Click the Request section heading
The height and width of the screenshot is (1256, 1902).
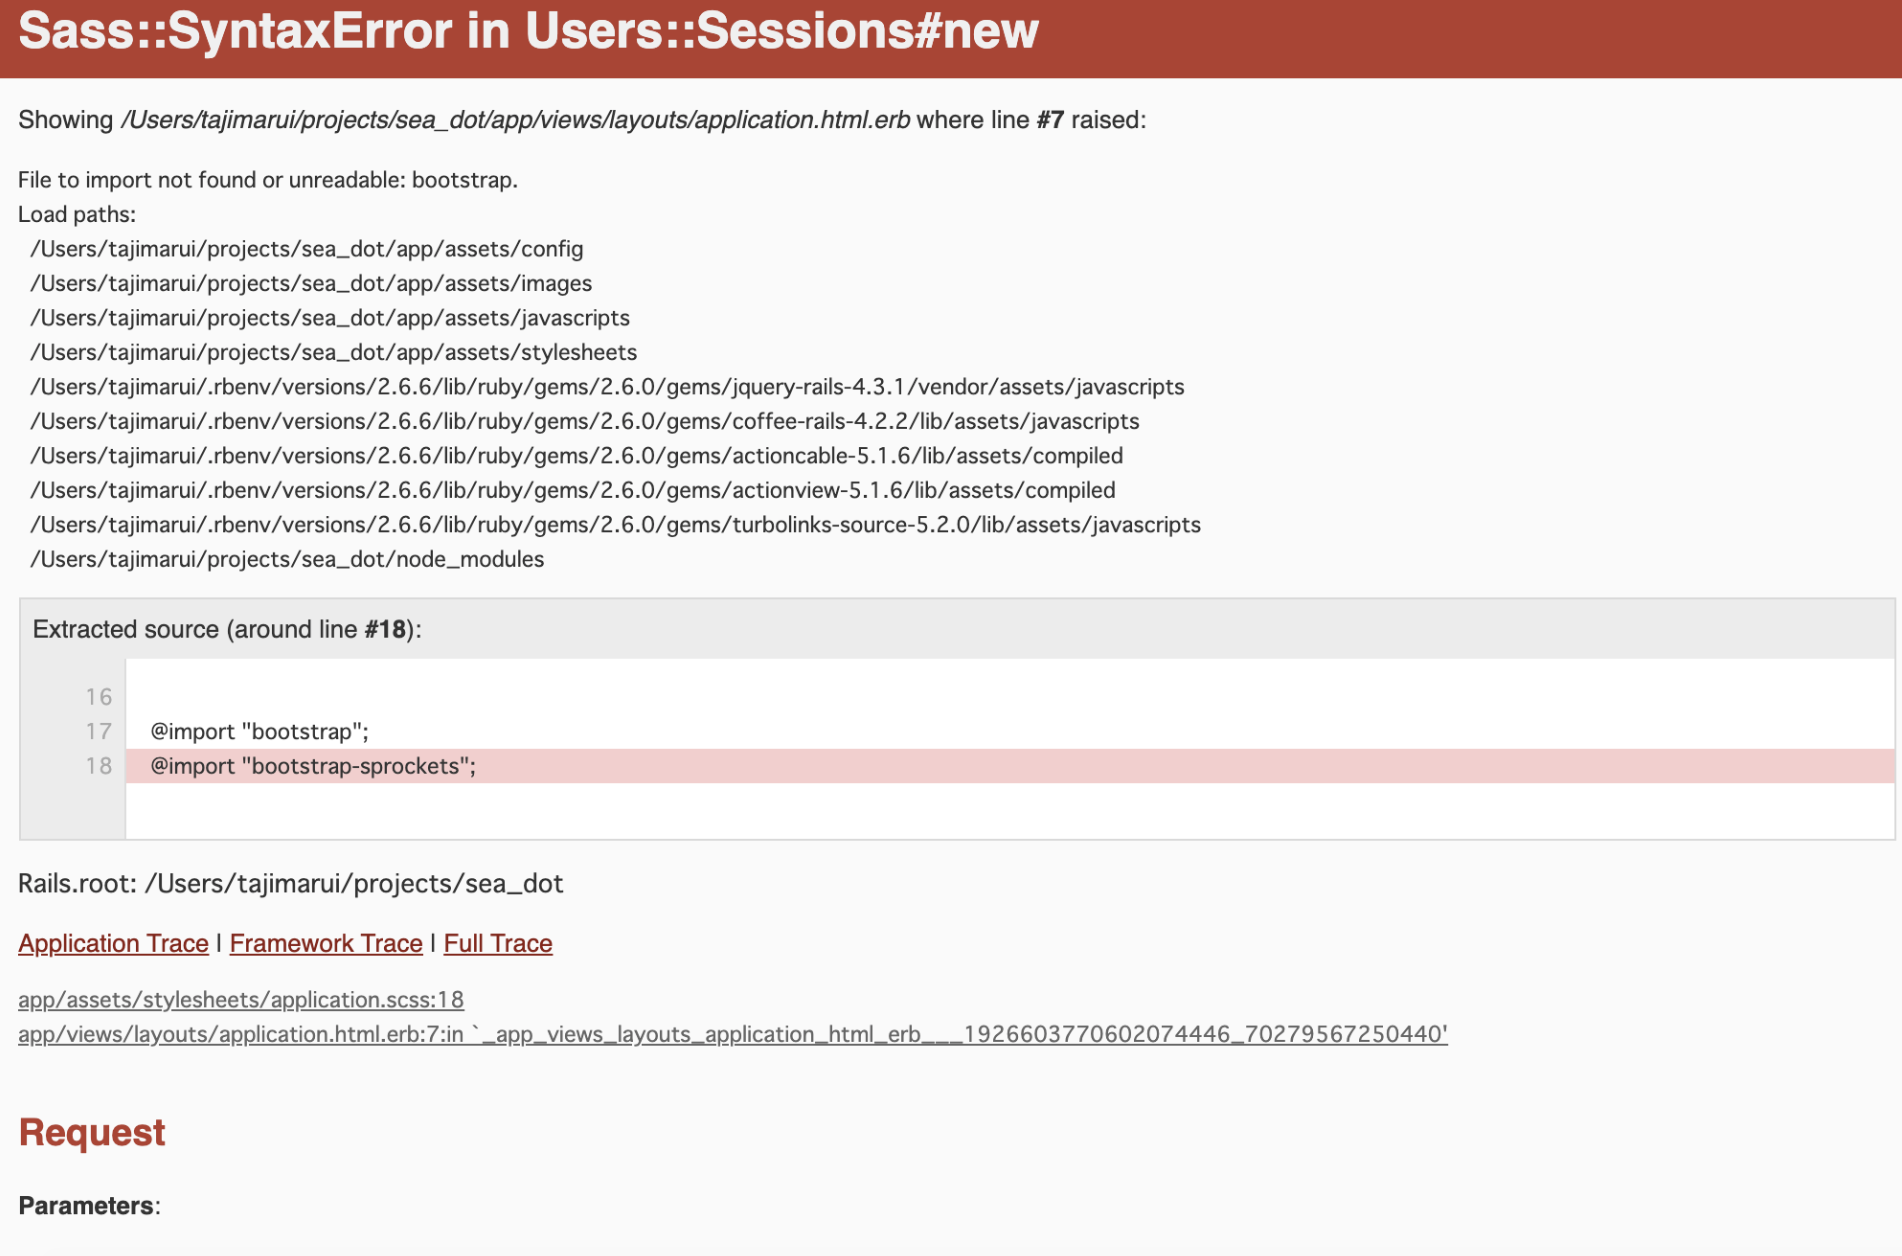point(92,1132)
